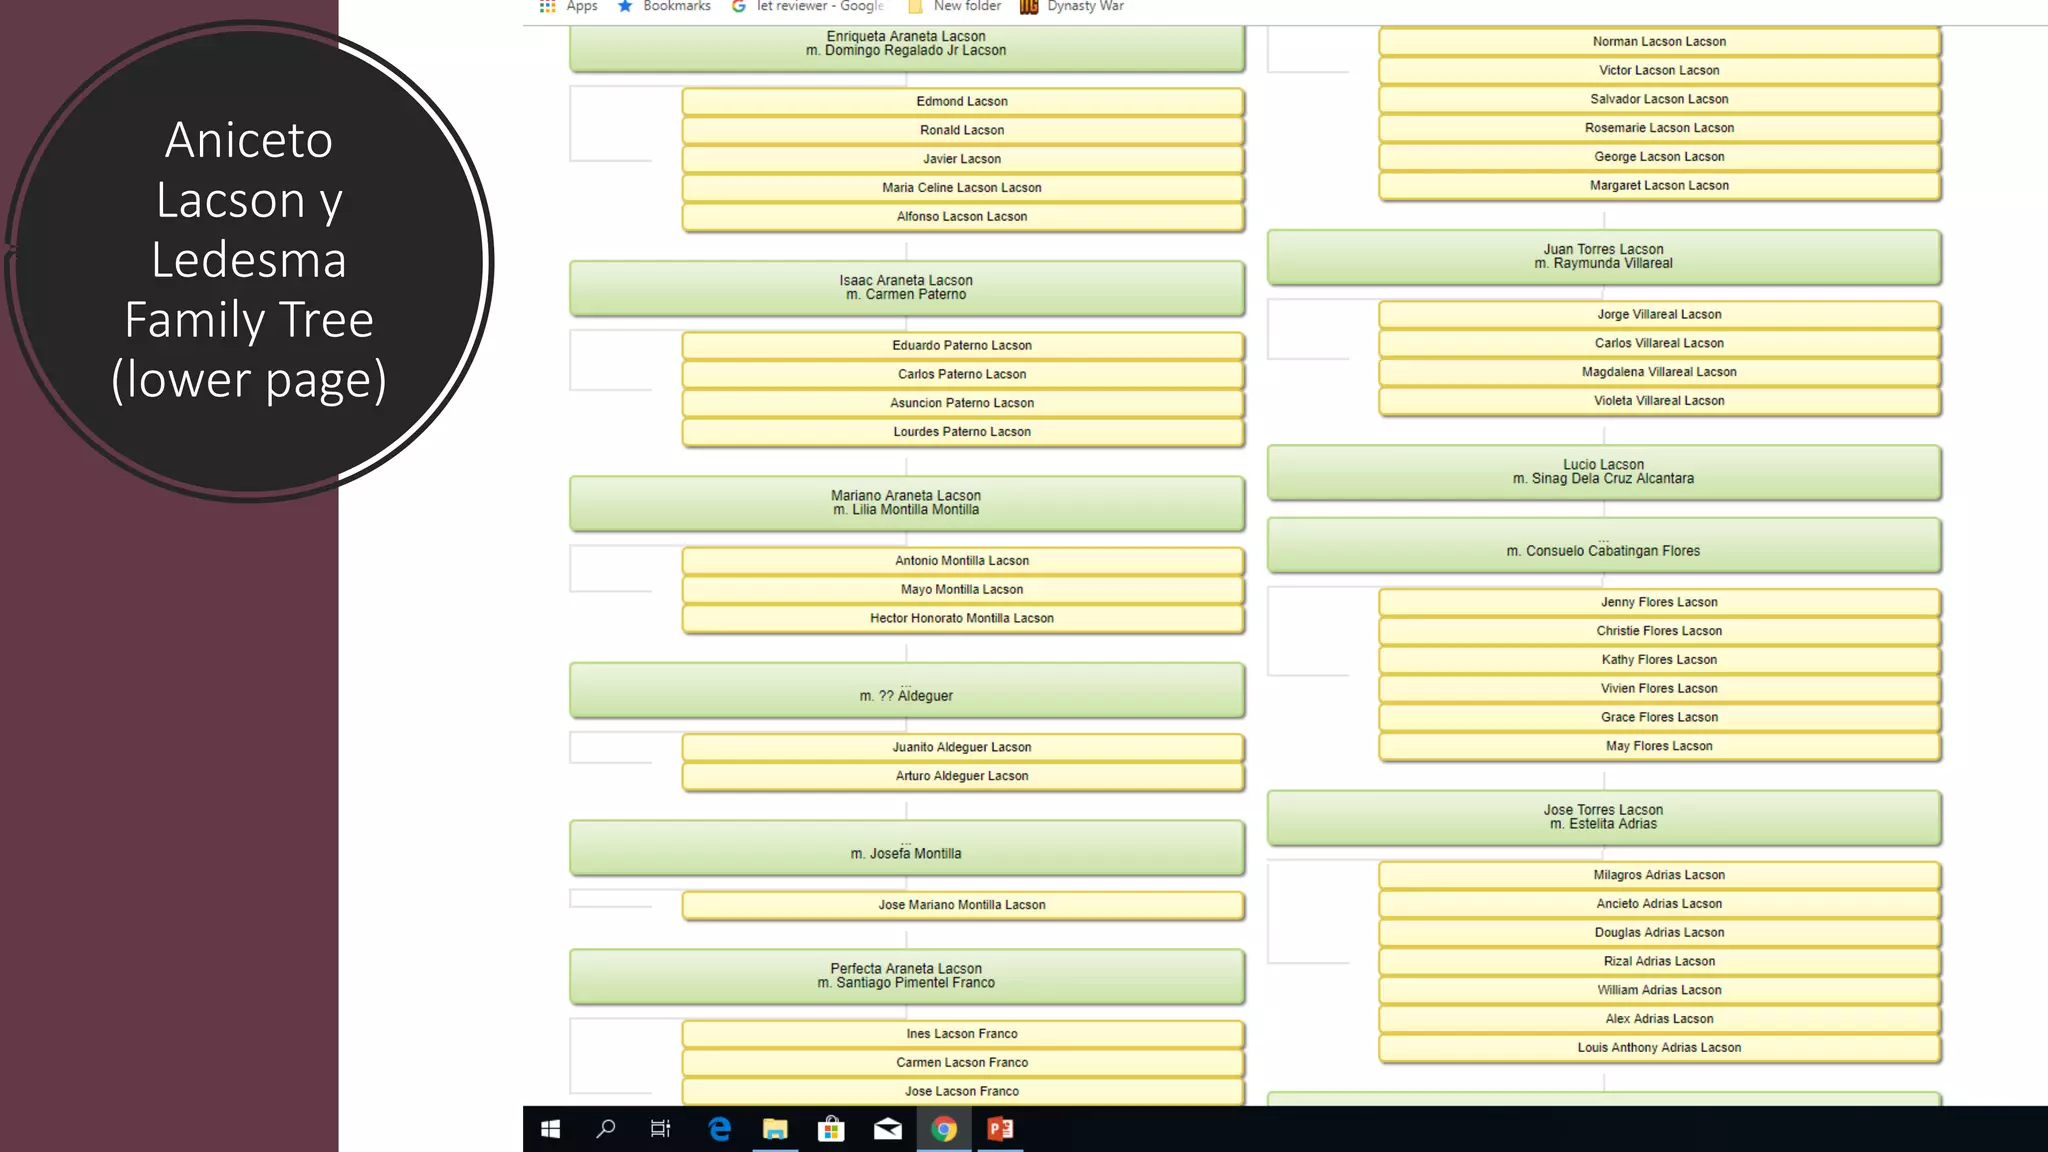Launch Microsoft Edge from taskbar
This screenshot has width=2048, height=1152.
719,1129
